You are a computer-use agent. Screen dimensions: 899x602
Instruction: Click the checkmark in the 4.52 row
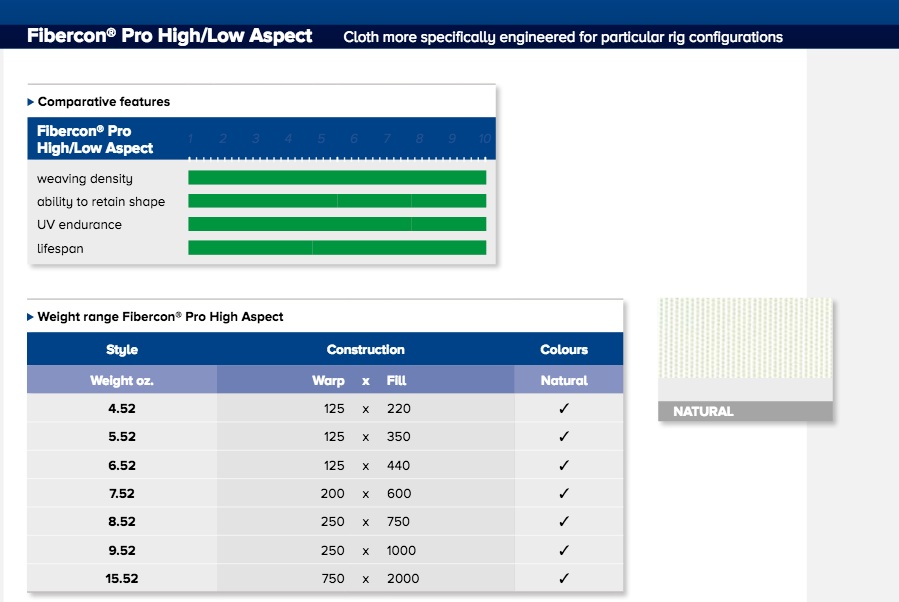pyautogui.click(x=564, y=408)
